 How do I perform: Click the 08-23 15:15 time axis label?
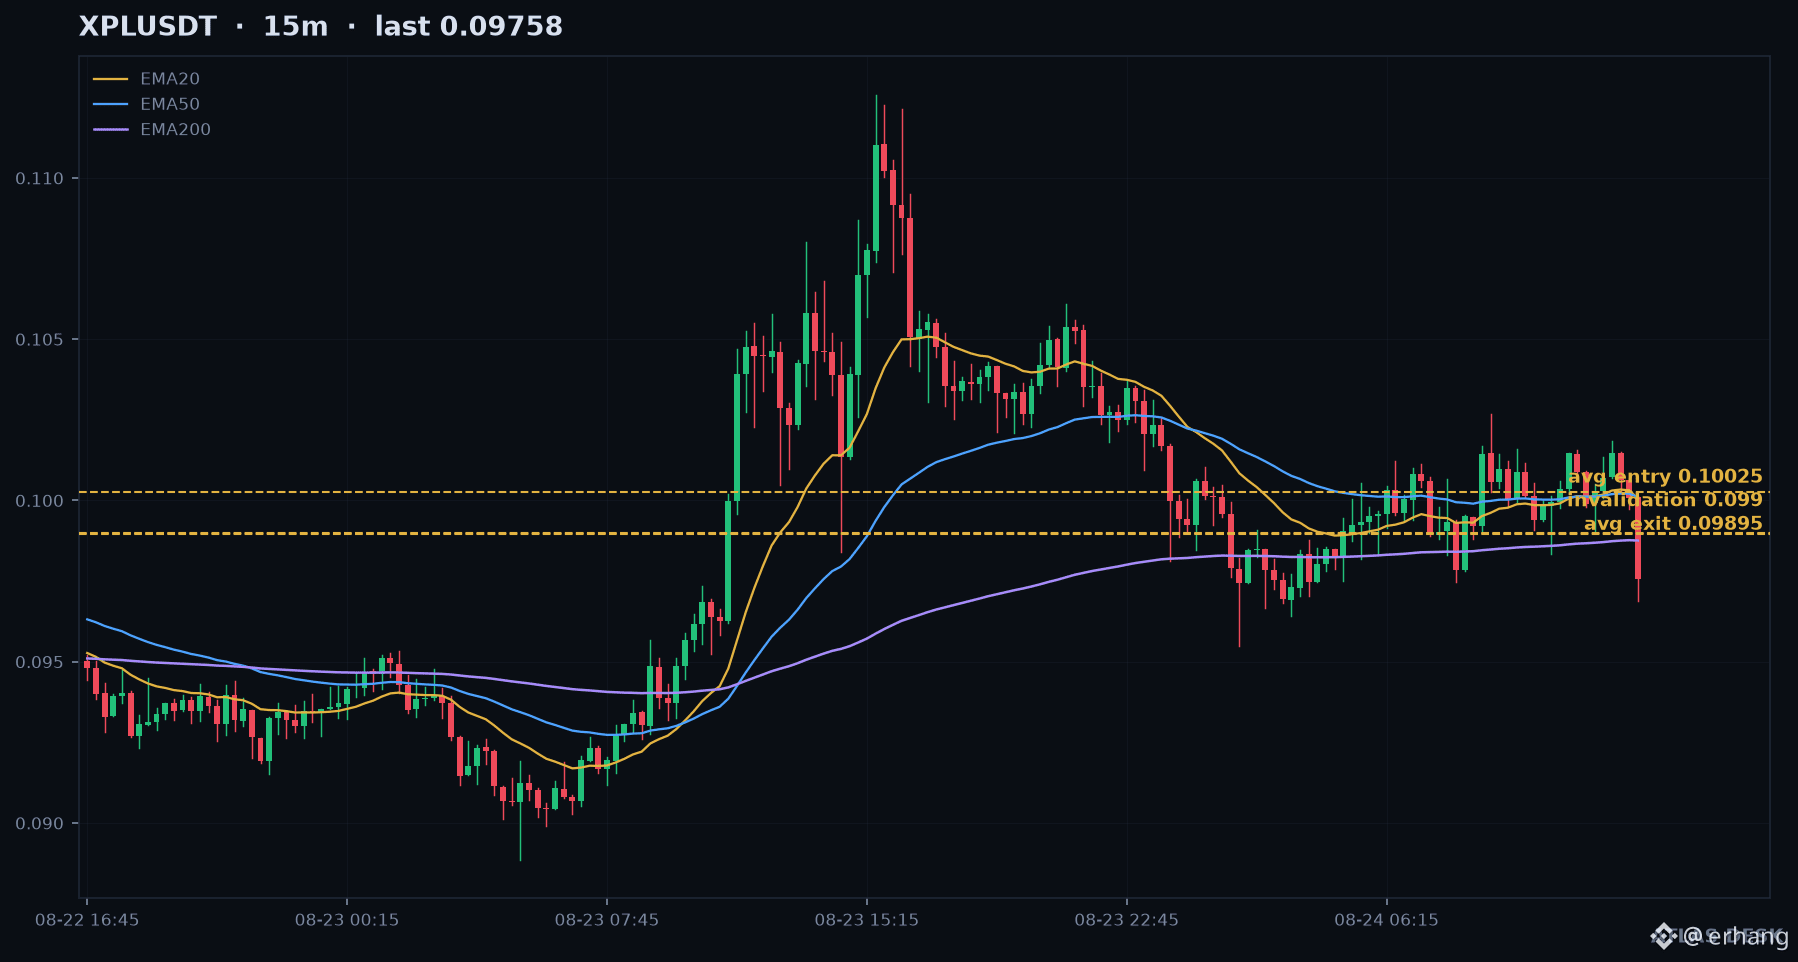tap(867, 920)
